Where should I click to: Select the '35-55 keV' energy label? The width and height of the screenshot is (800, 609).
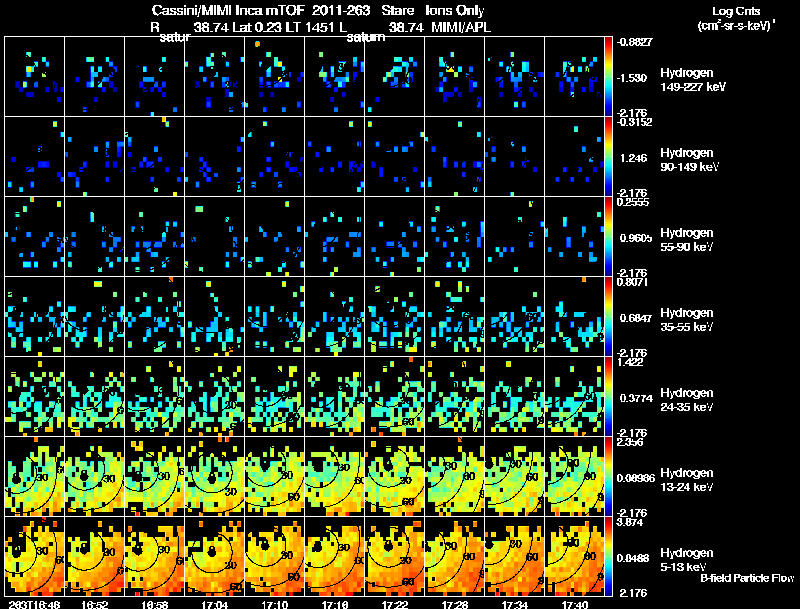[686, 327]
